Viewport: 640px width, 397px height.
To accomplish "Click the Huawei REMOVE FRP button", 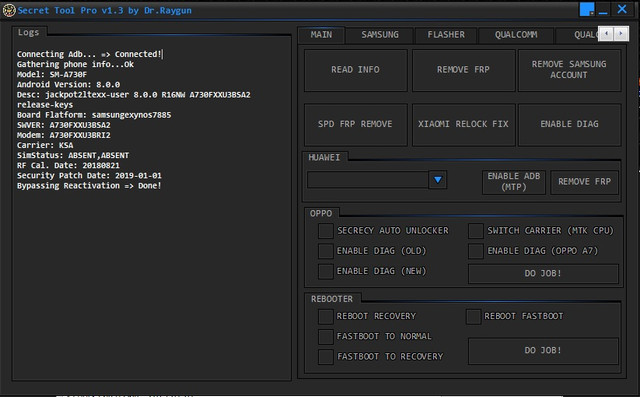I will pyautogui.click(x=584, y=182).
